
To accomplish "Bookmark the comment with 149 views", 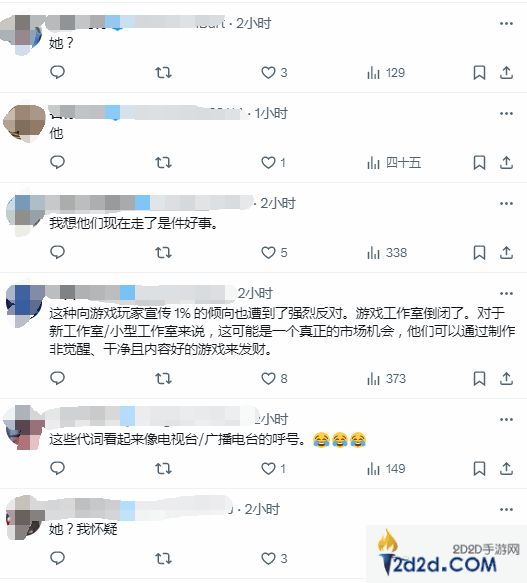I will [x=479, y=468].
